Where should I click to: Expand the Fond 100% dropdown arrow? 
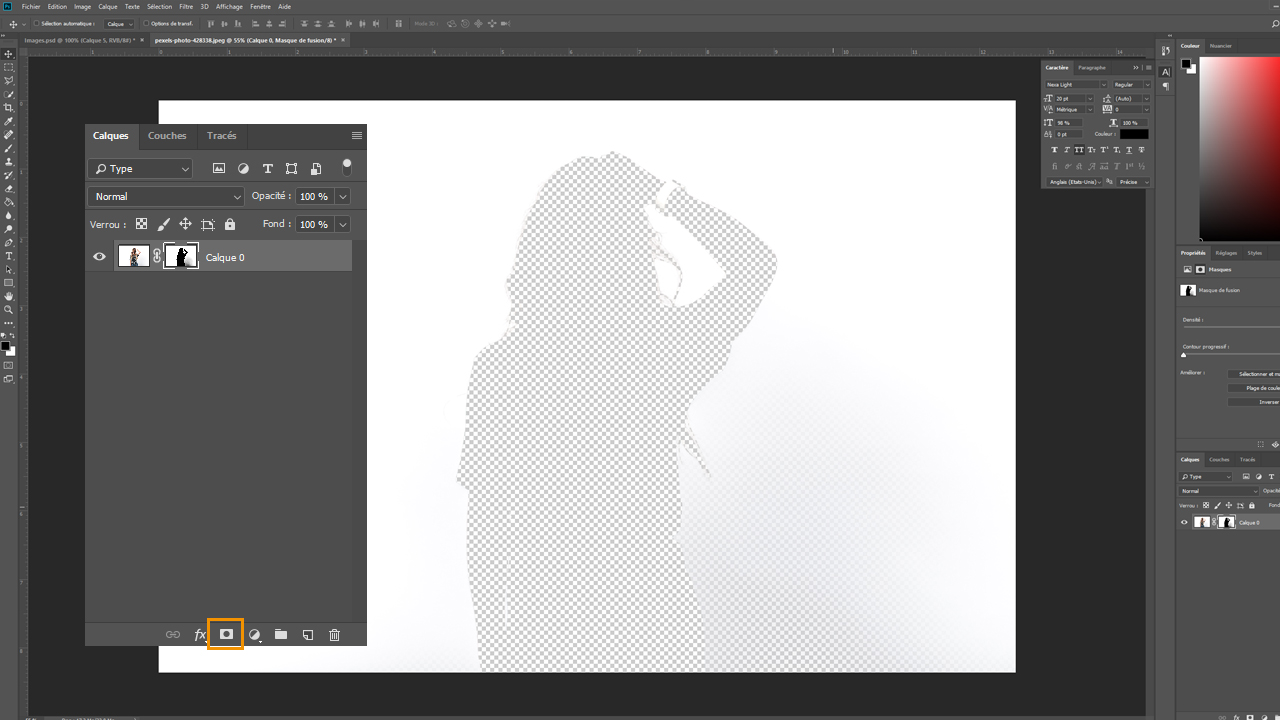point(343,225)
